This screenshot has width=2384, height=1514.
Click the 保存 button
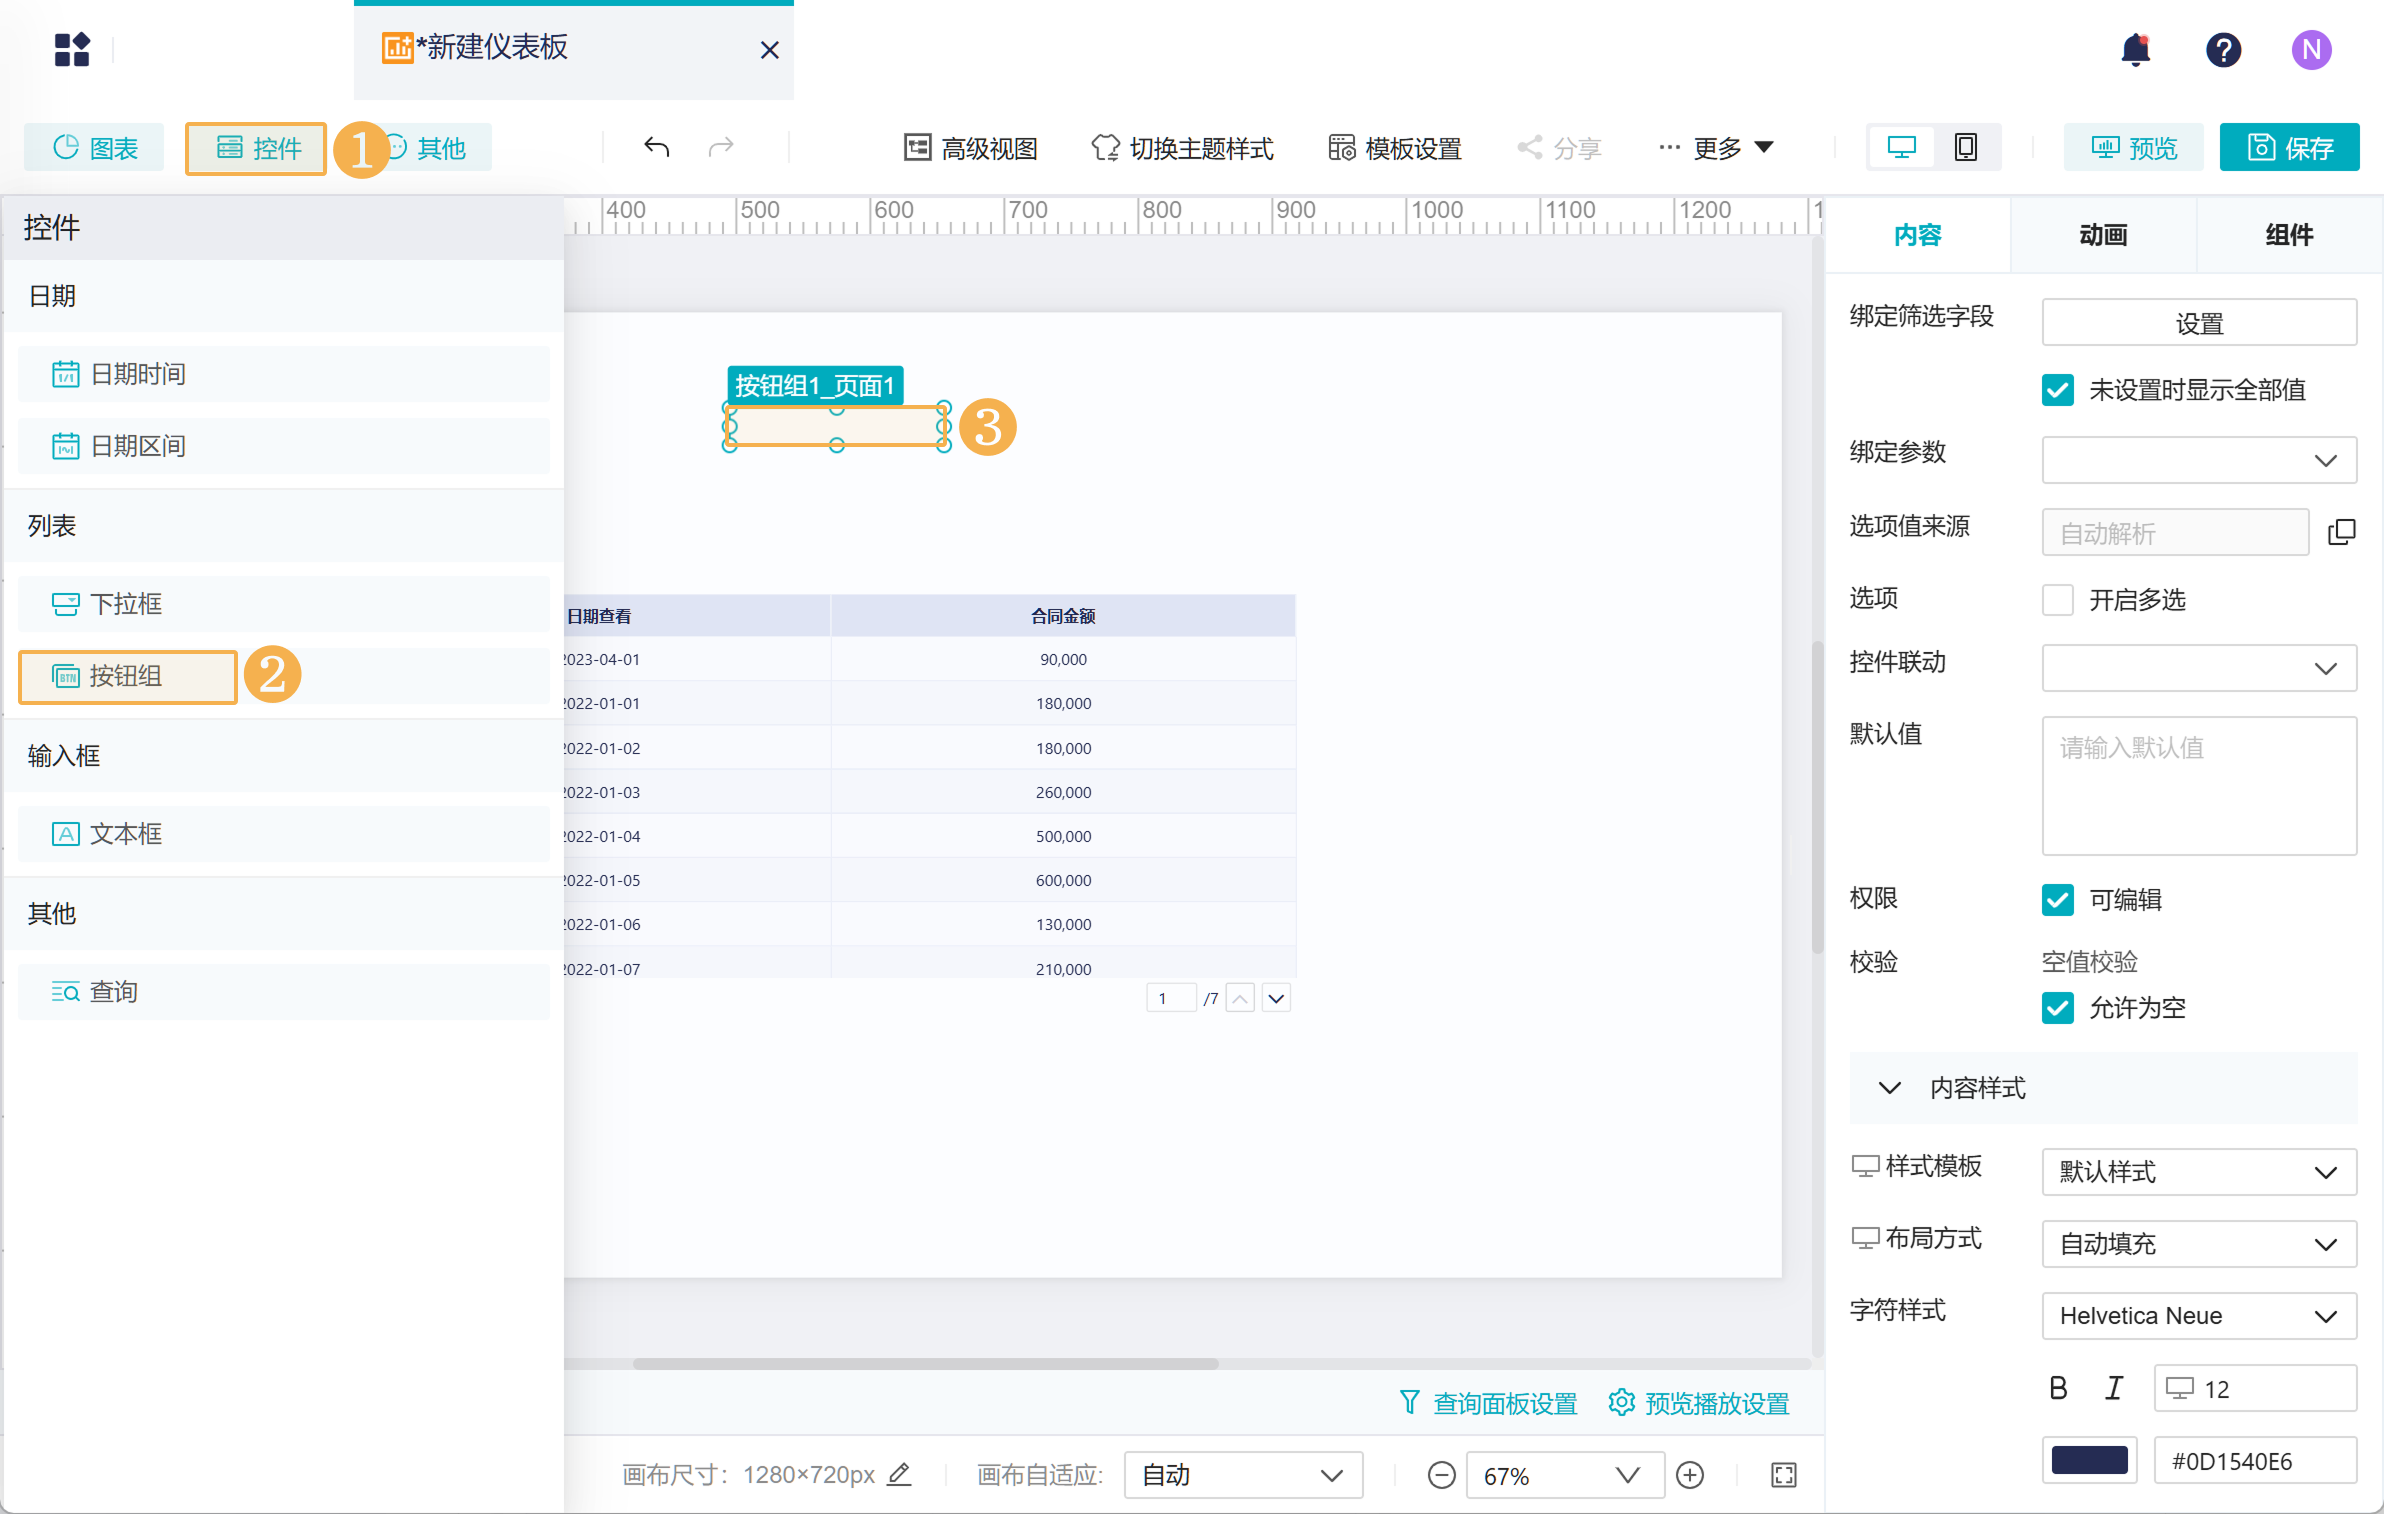tap(2289, 148)
